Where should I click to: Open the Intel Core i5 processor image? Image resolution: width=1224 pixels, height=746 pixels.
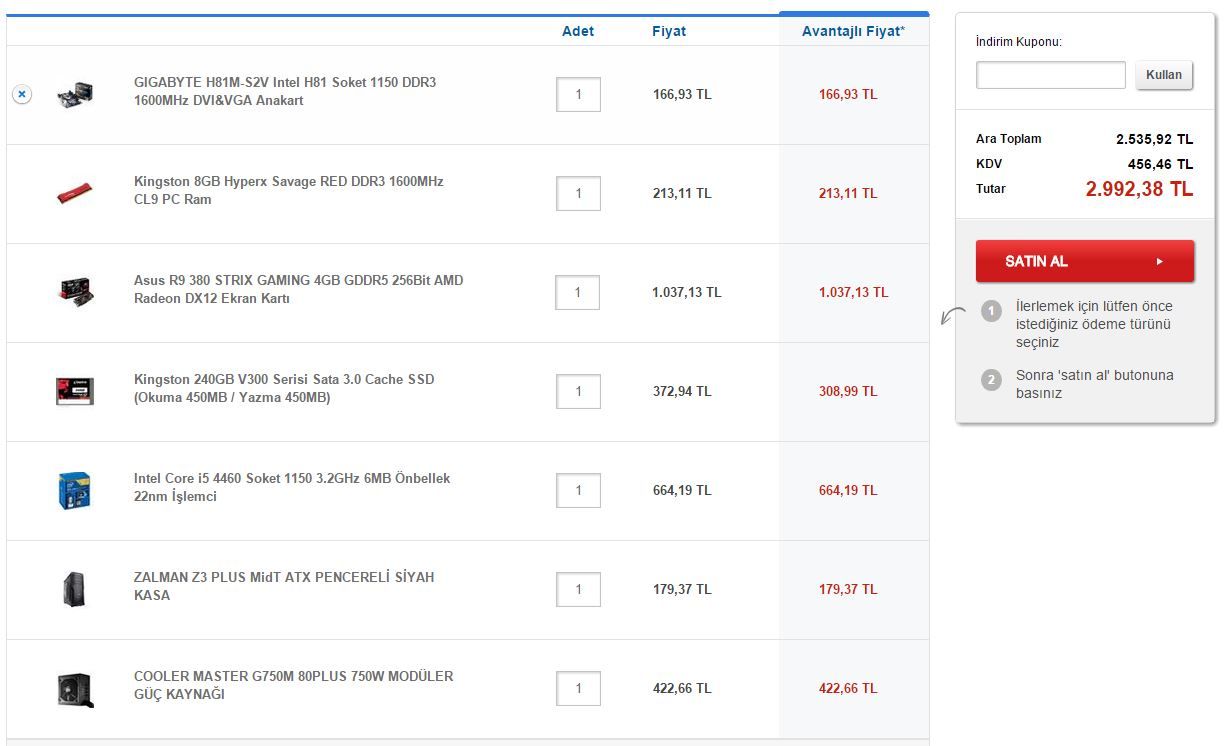coord(75,490)
